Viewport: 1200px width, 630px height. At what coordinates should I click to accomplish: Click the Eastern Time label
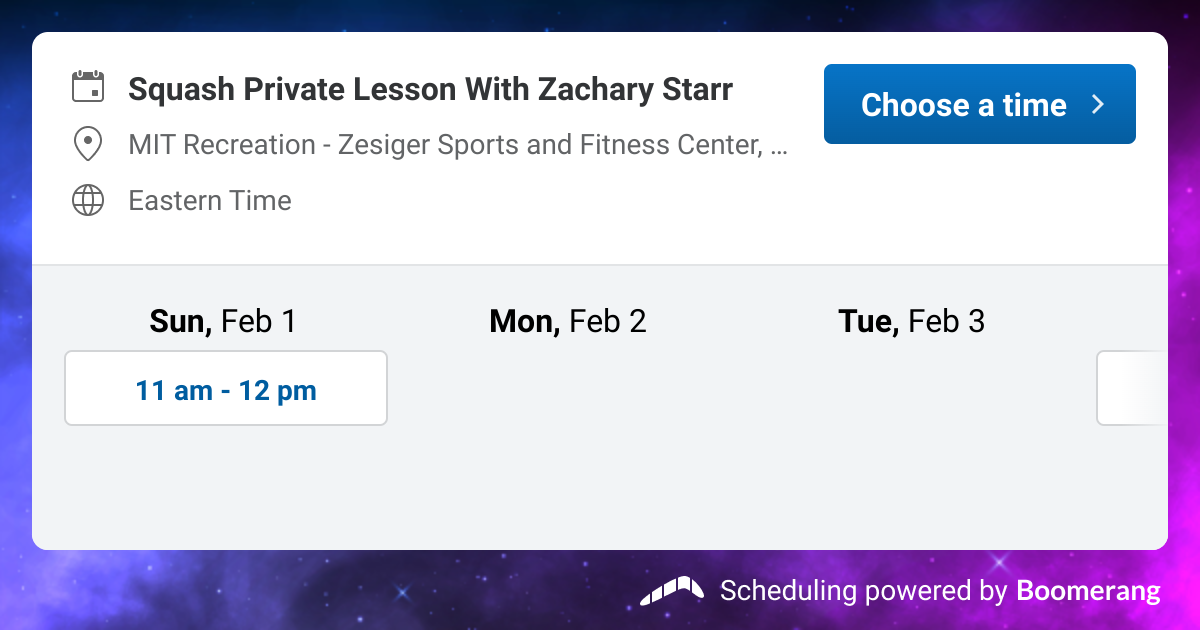(x=209, y=200)
